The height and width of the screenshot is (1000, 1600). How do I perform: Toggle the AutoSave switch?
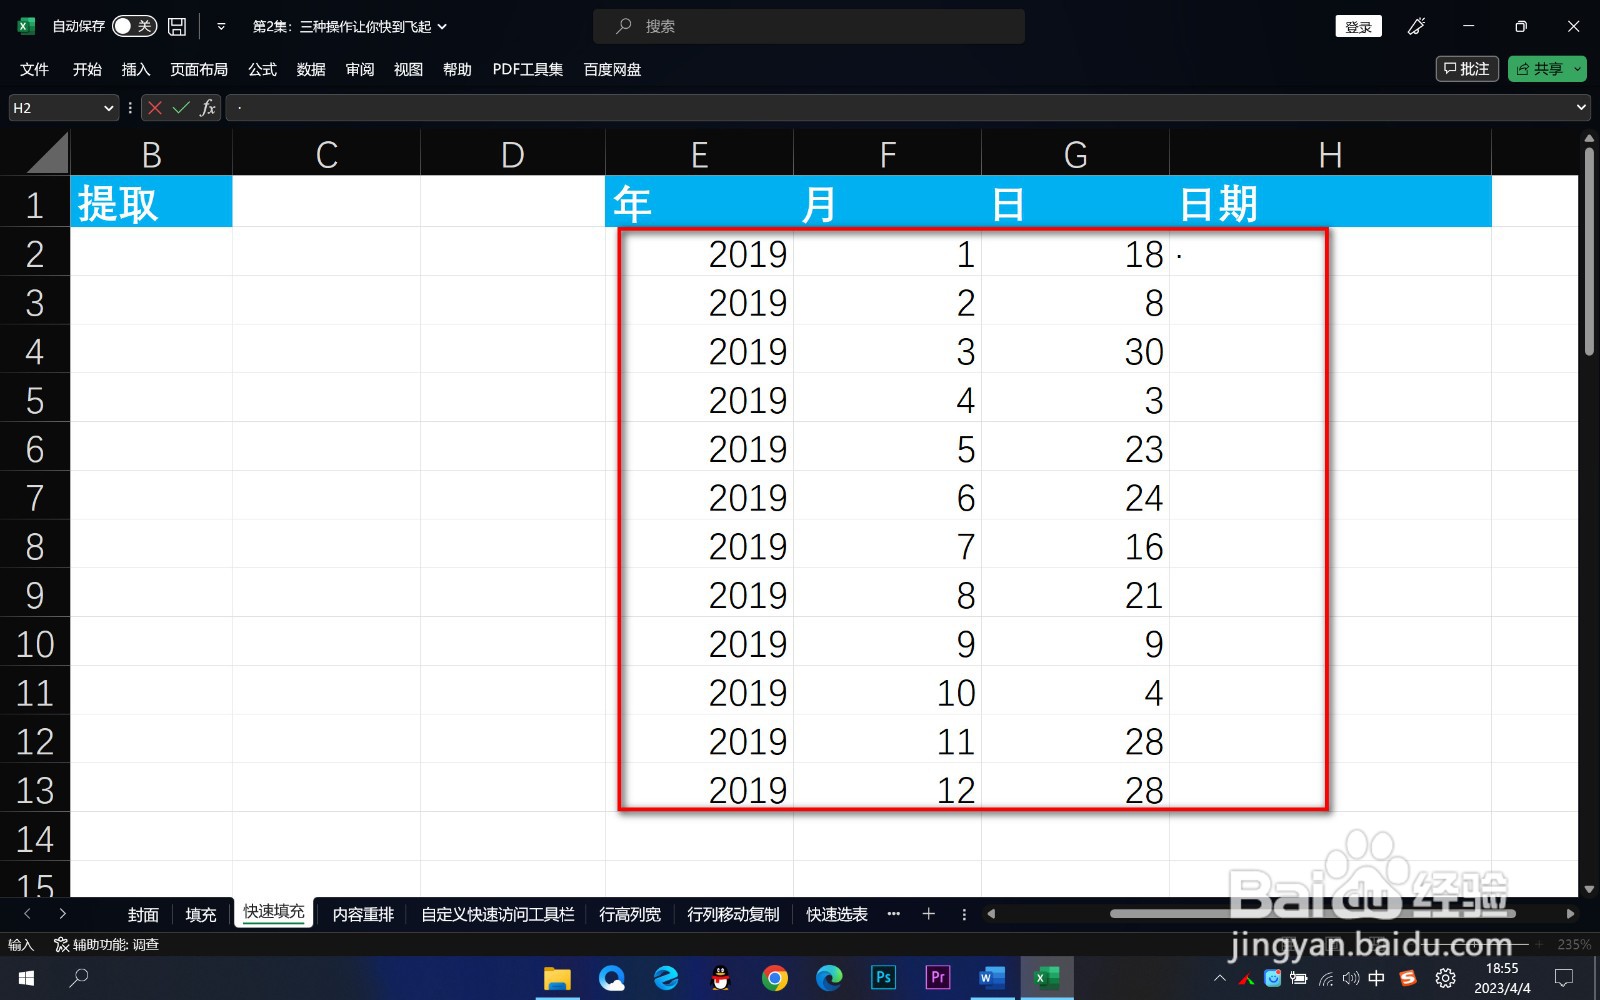134,26
